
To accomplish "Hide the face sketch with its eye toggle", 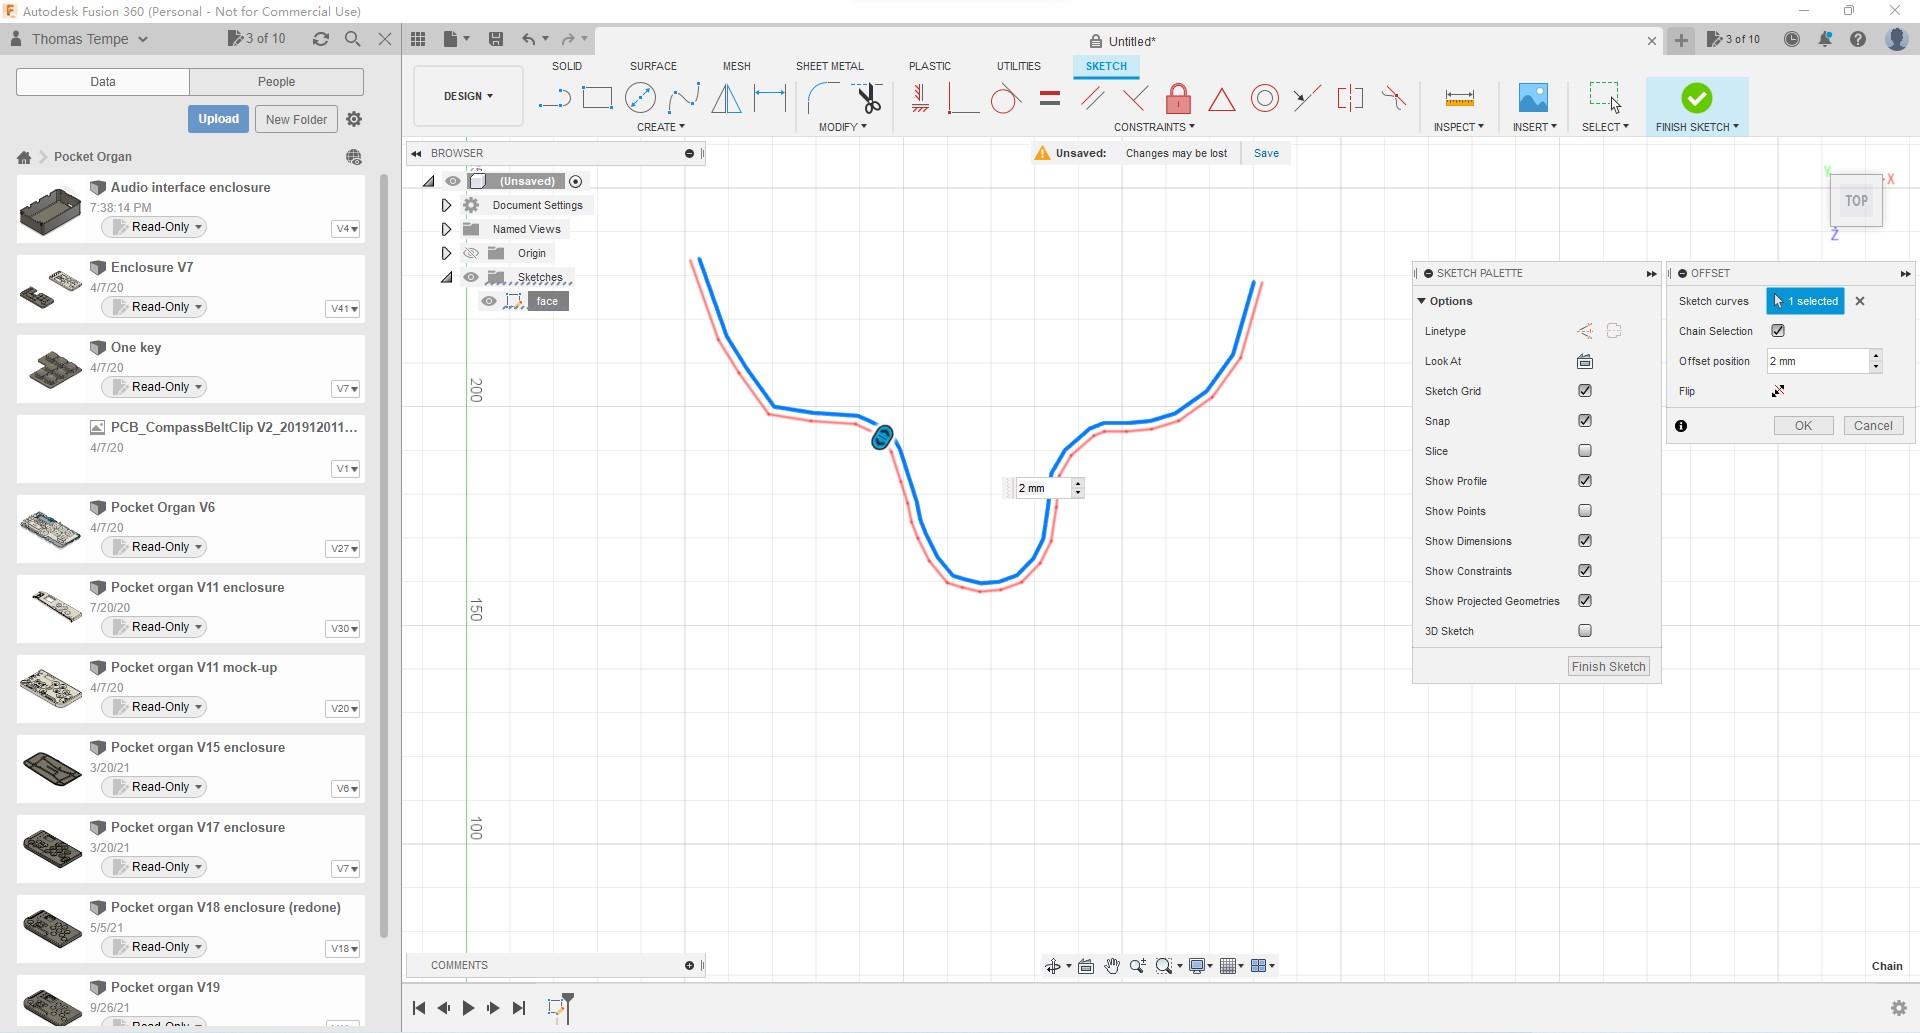I will click(x=489, y=301).
